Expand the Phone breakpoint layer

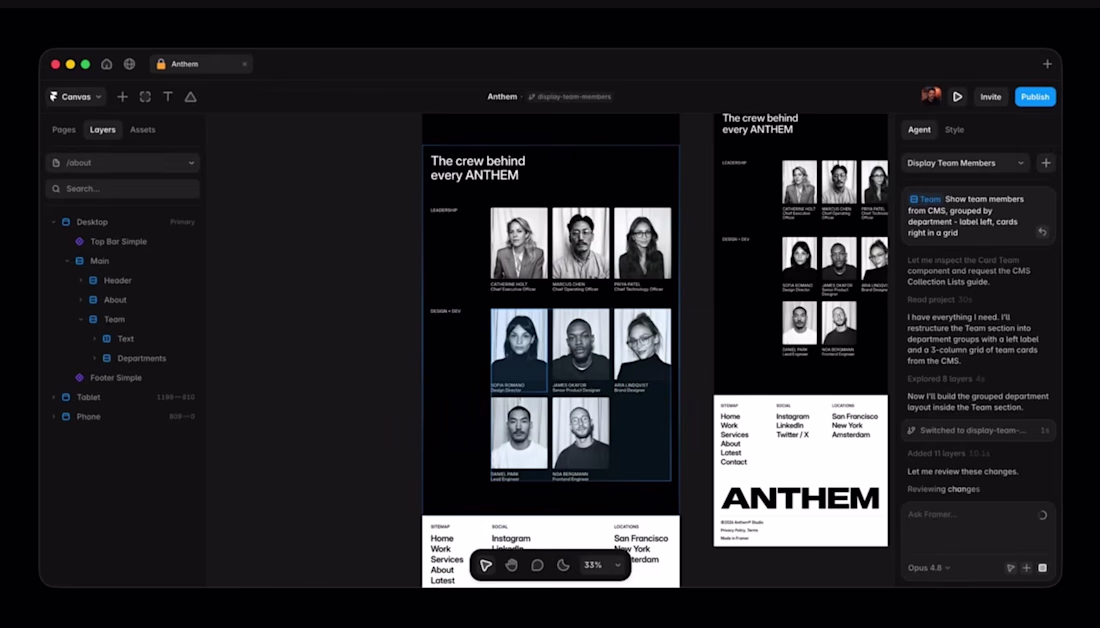pos(53,417)
